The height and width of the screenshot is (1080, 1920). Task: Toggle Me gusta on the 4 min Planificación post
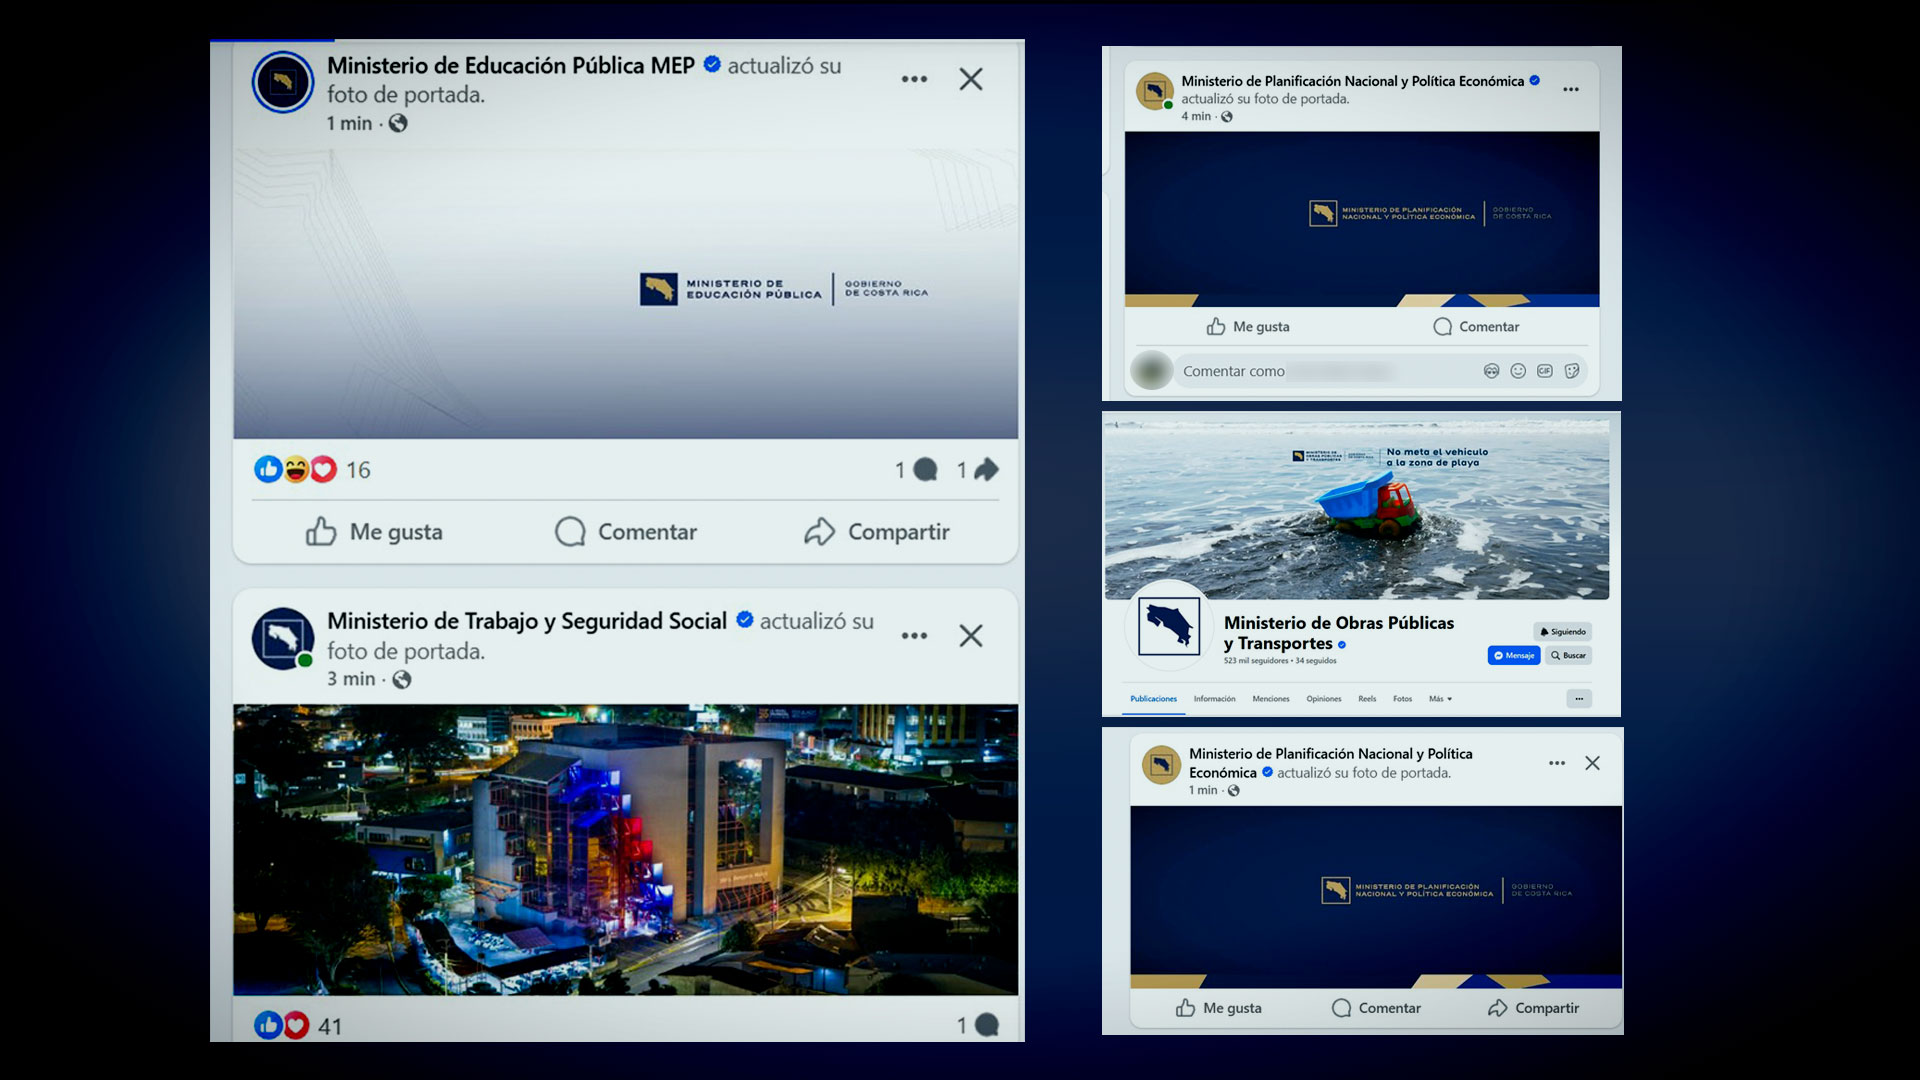1248,327
